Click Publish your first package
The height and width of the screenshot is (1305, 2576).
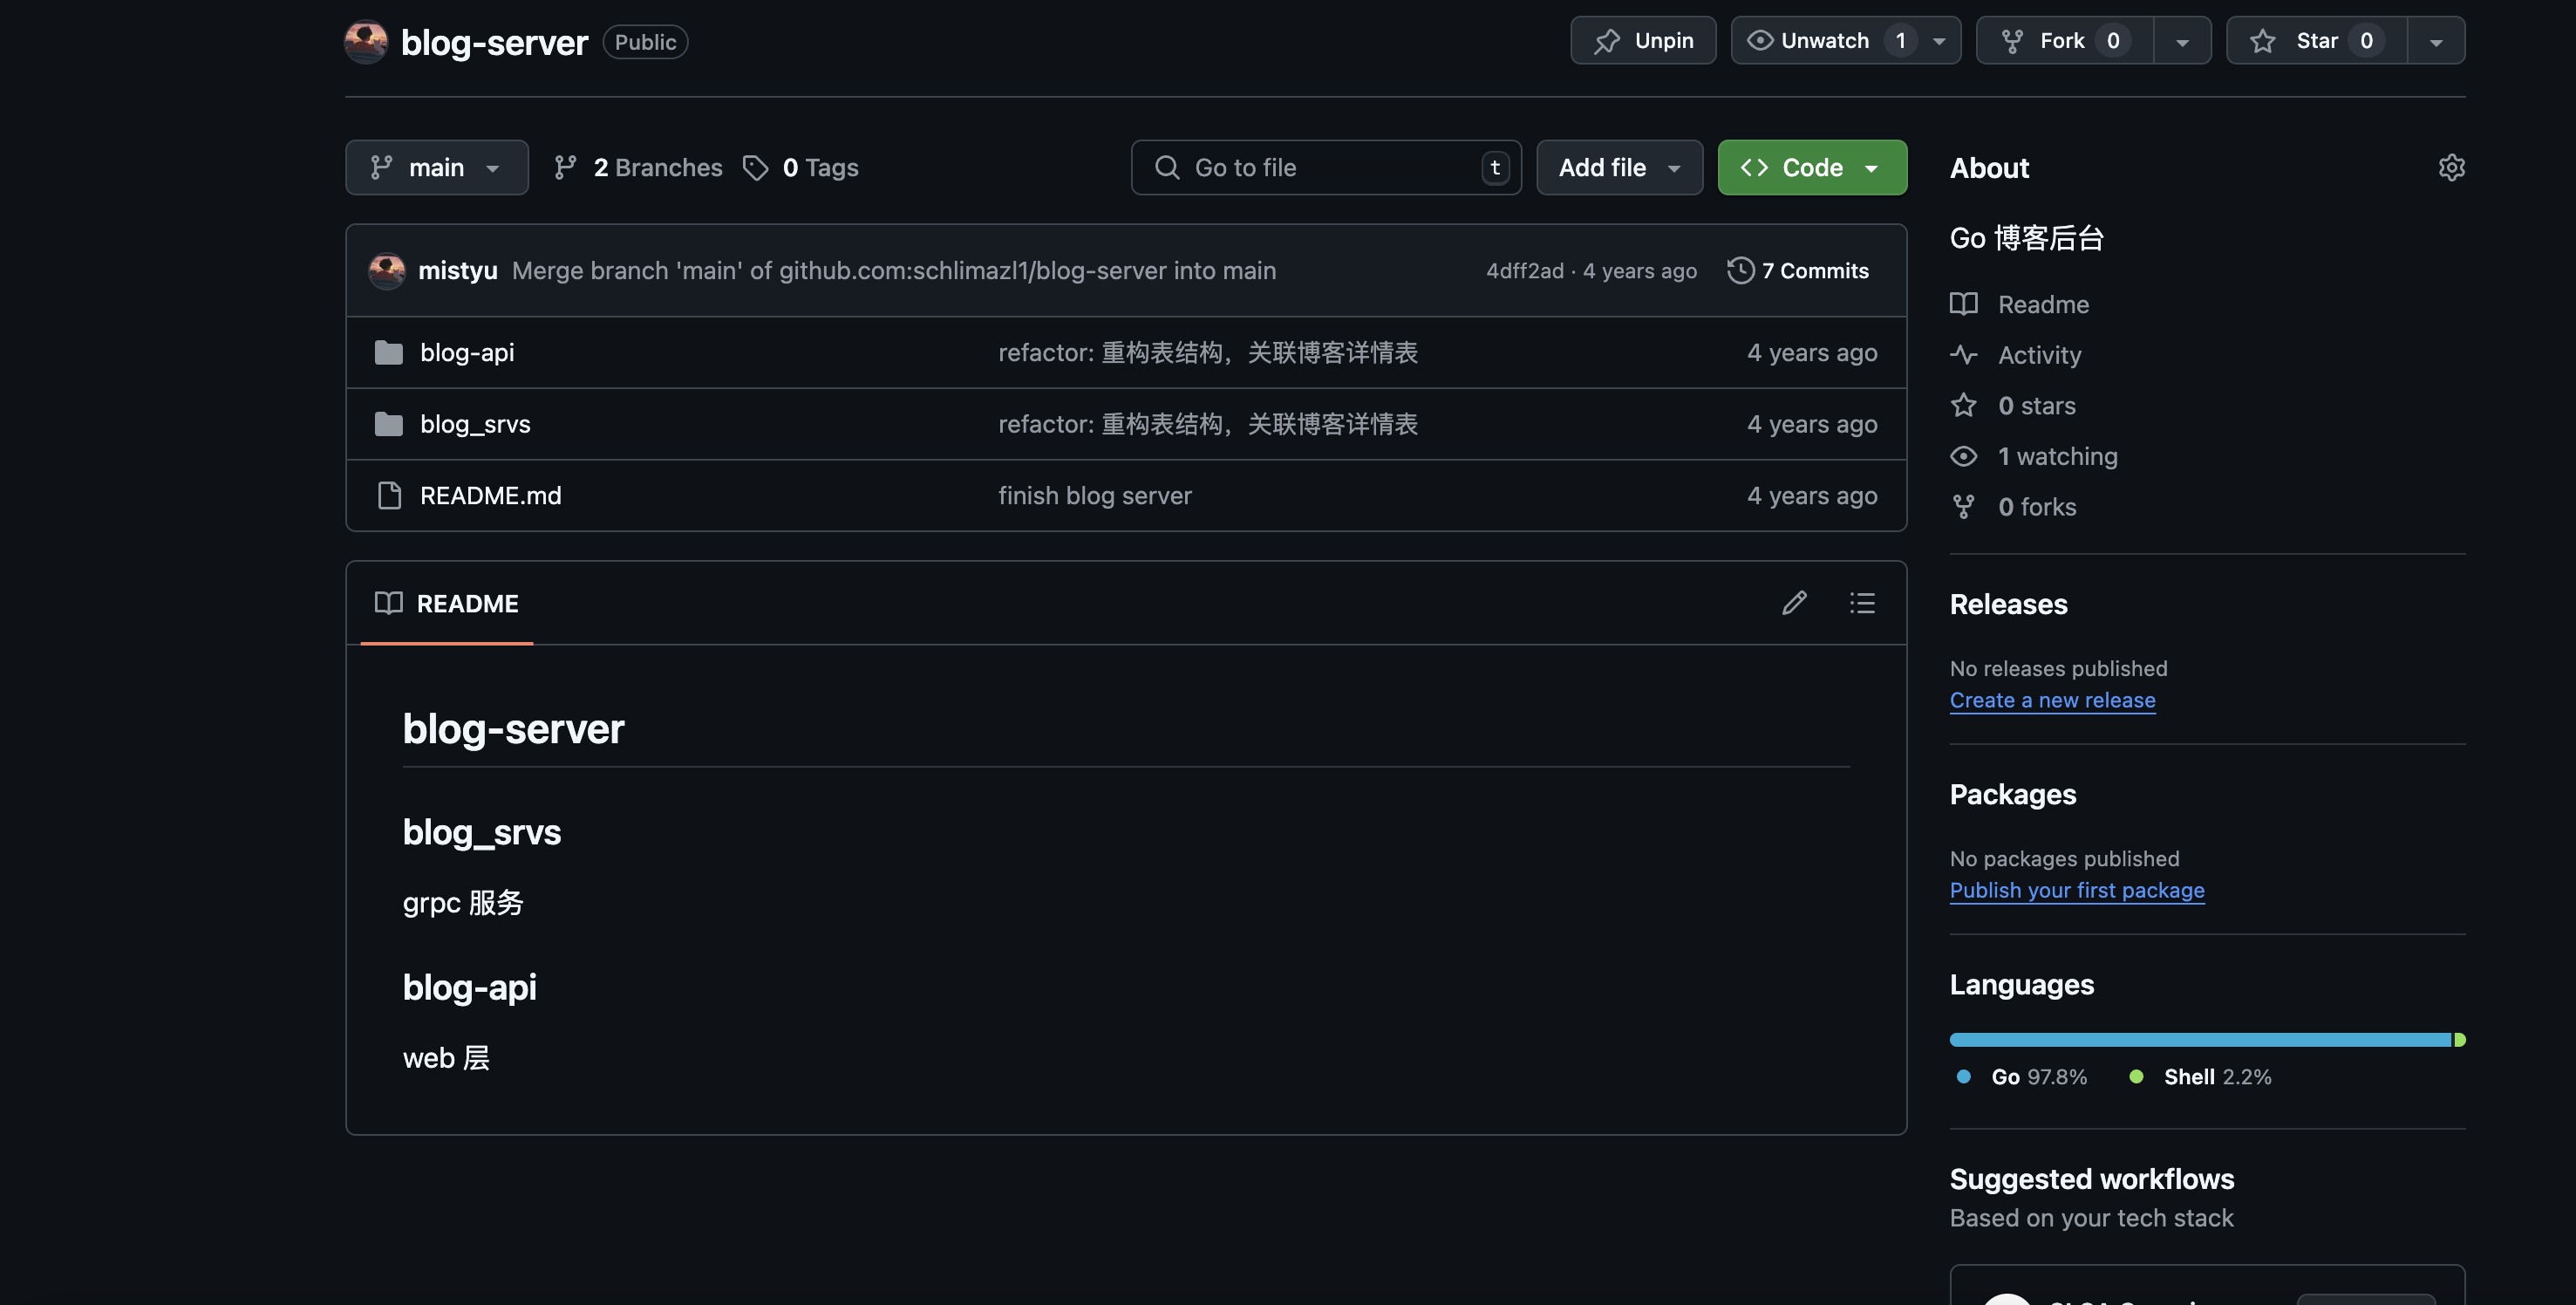[x=2077, y=890]
